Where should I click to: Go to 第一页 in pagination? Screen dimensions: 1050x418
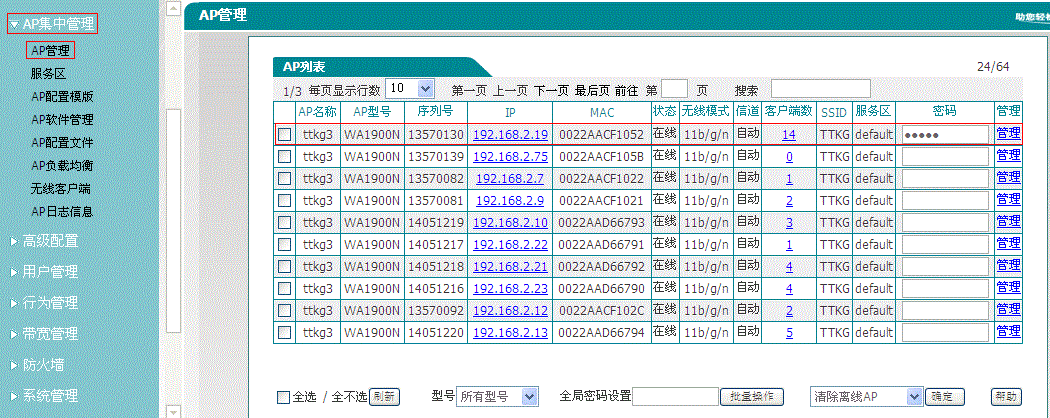pyautogui.click(x=469, y=90)
